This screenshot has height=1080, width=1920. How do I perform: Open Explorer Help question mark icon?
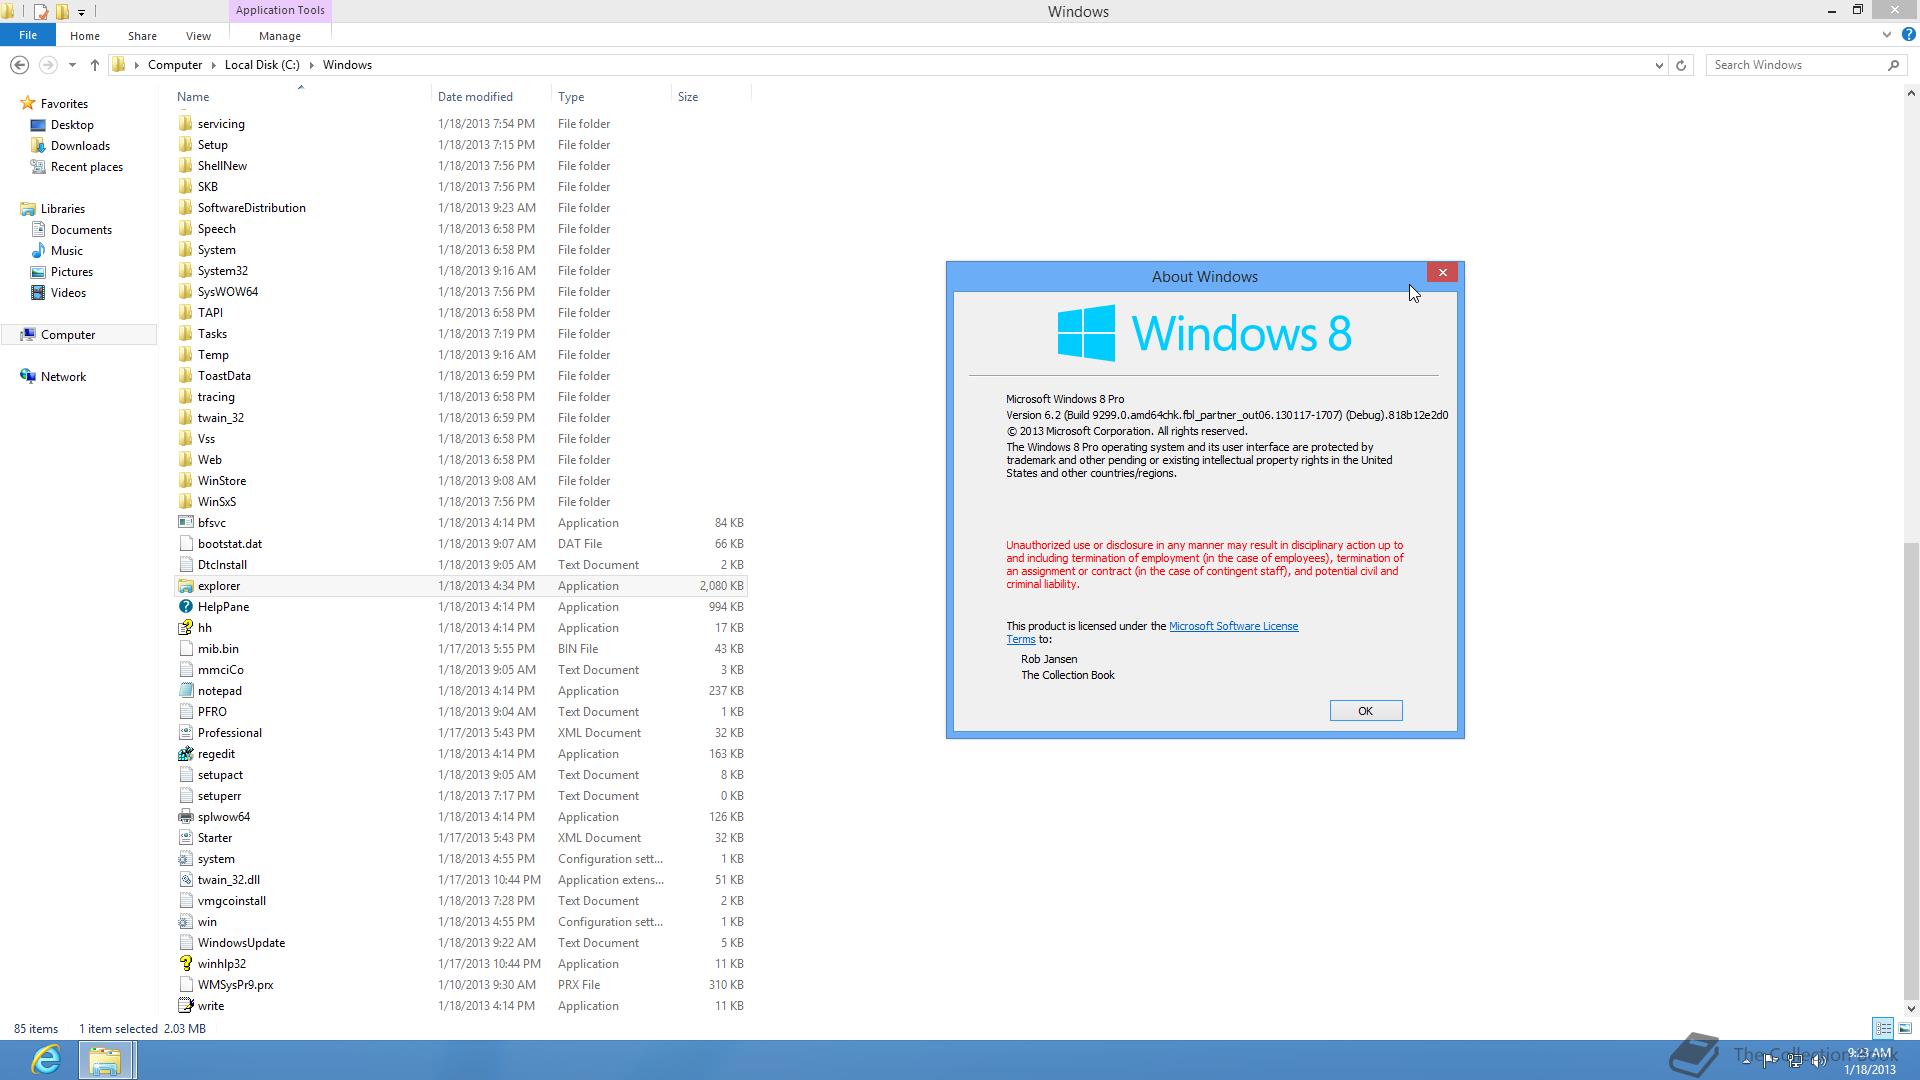tap(1908, 34)
